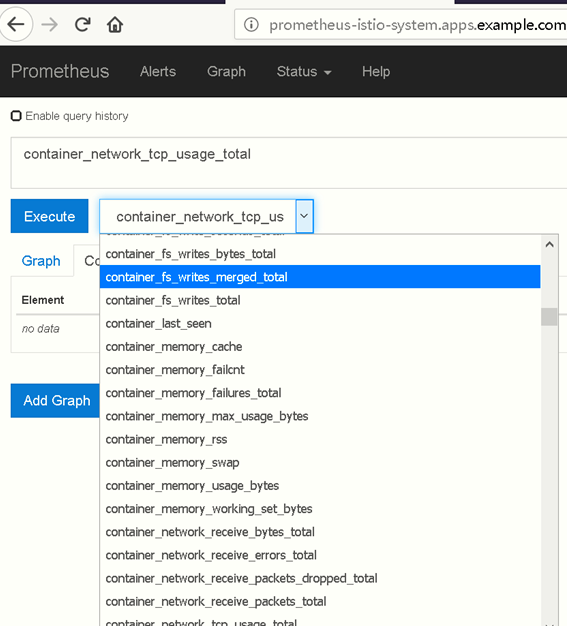This screenshot has width=567, height=626.
Task: Select container_memory_usage_bytes
Action: (320, 485)
